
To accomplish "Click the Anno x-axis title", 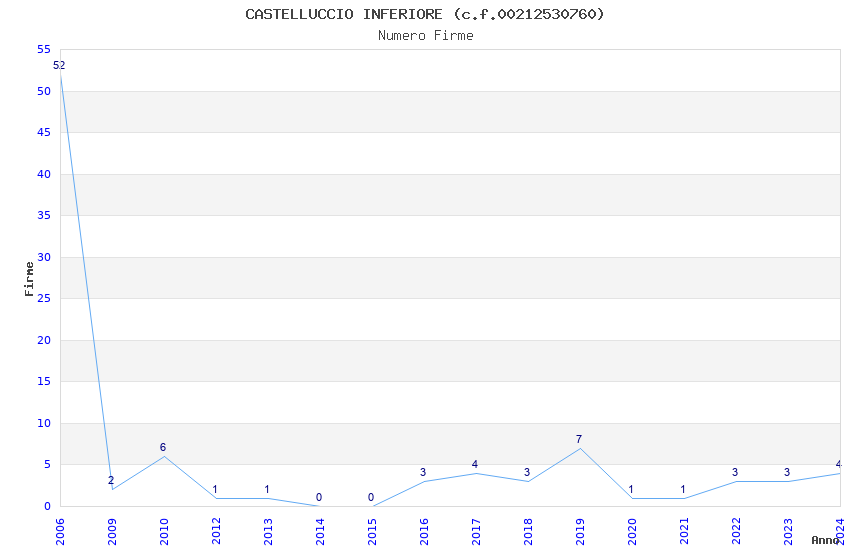I will pyautogui.click(x=825, y=540).
